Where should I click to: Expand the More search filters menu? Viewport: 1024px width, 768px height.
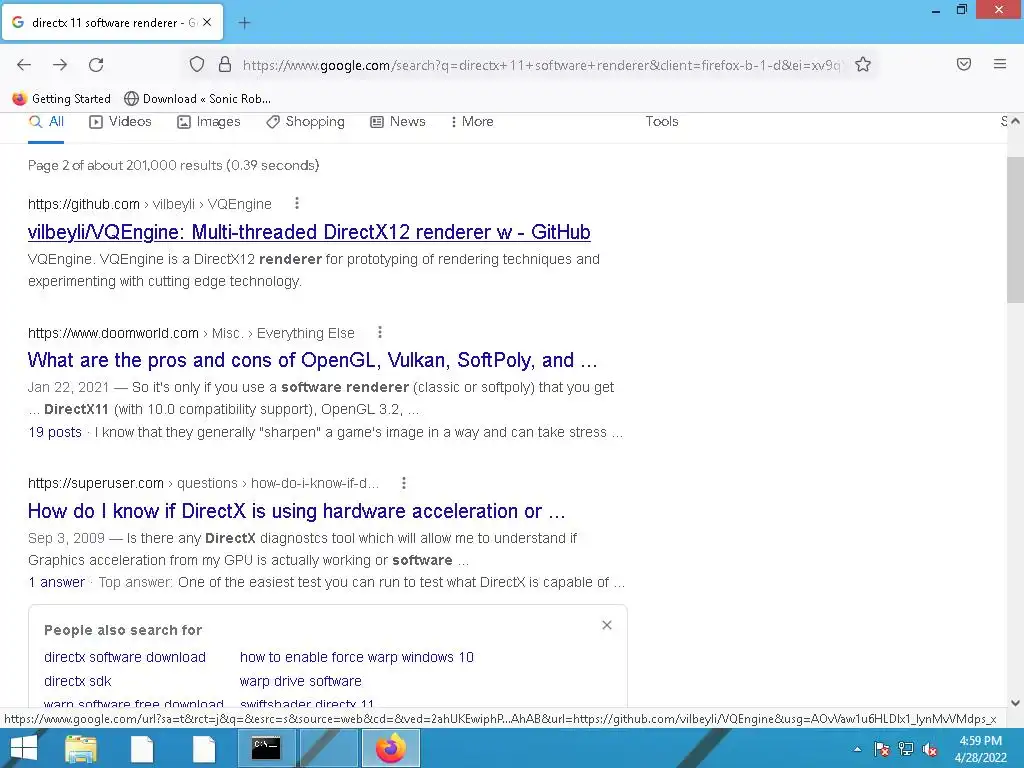coord(472,121)
